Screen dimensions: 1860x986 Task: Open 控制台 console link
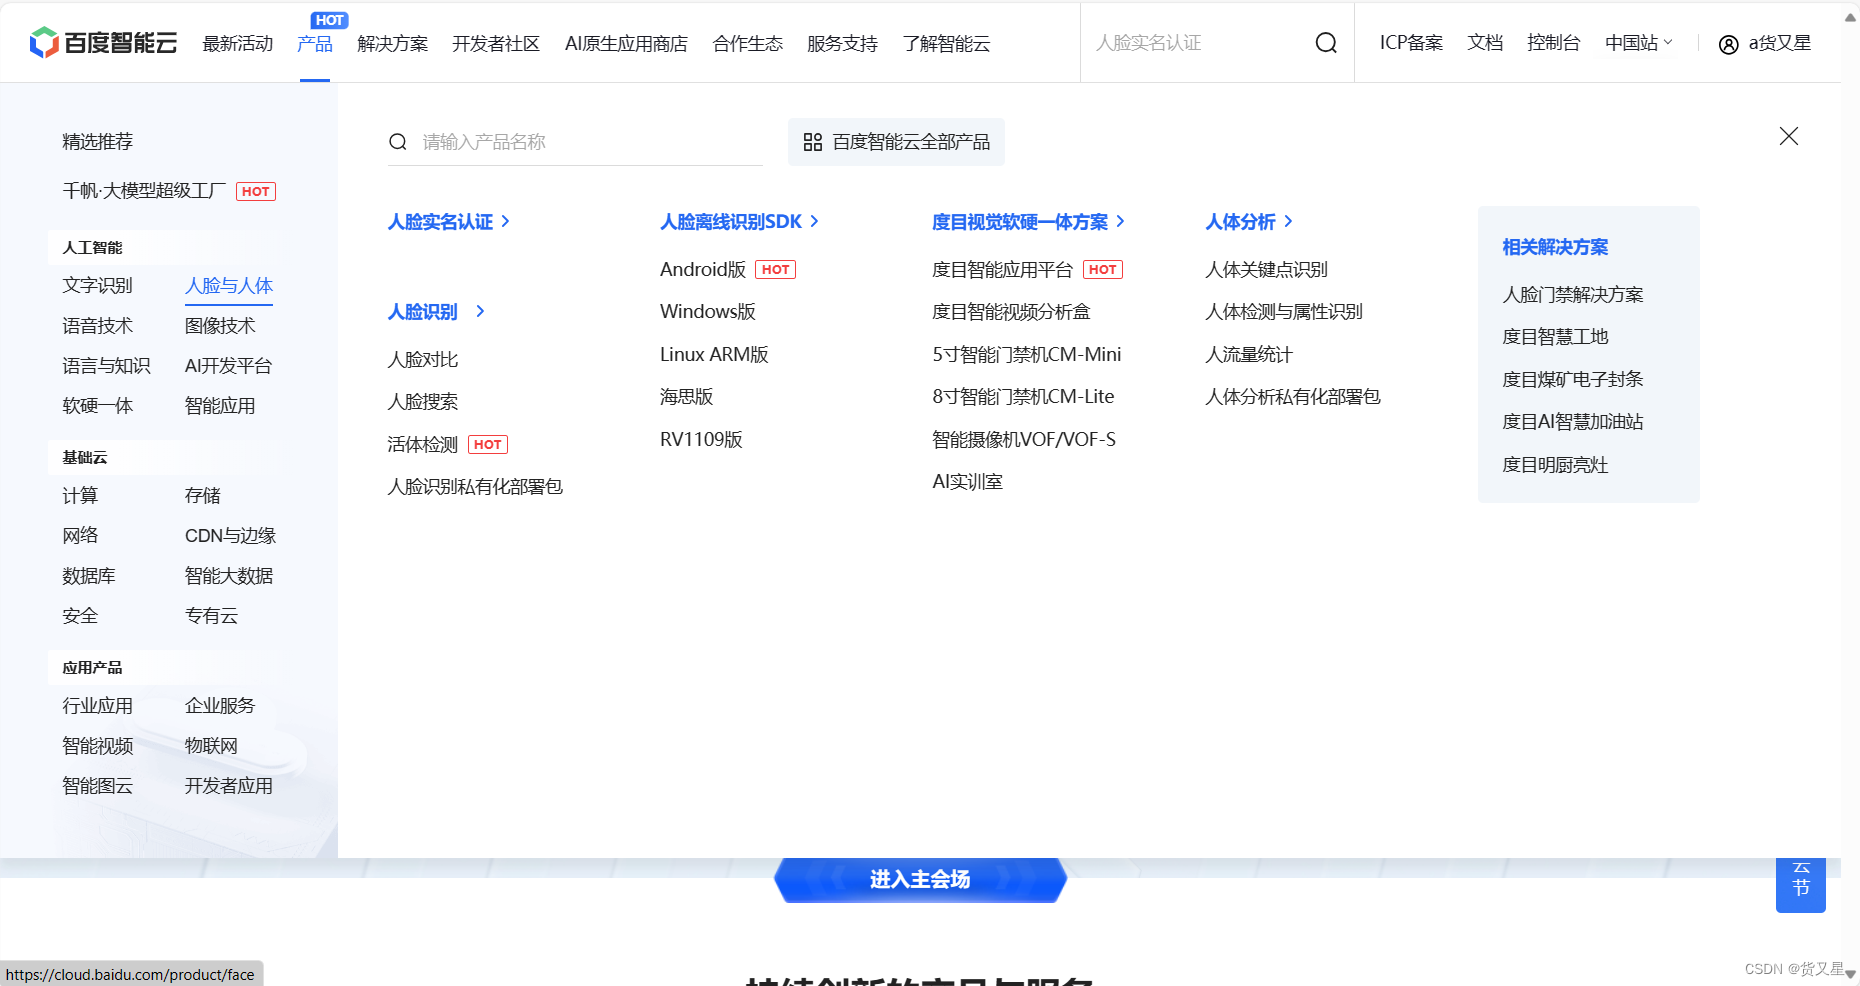coord(1554,43)
